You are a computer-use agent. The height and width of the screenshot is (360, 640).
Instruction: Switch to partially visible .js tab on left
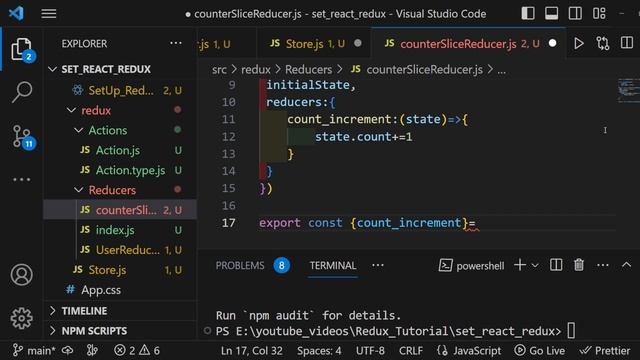[227, 44]
